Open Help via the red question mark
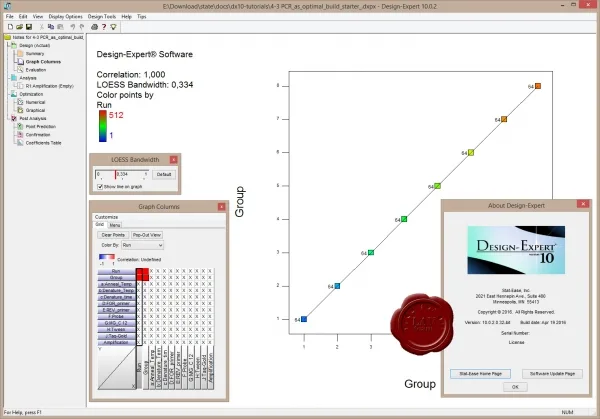600x419 pixels. (x=104, y=27)
